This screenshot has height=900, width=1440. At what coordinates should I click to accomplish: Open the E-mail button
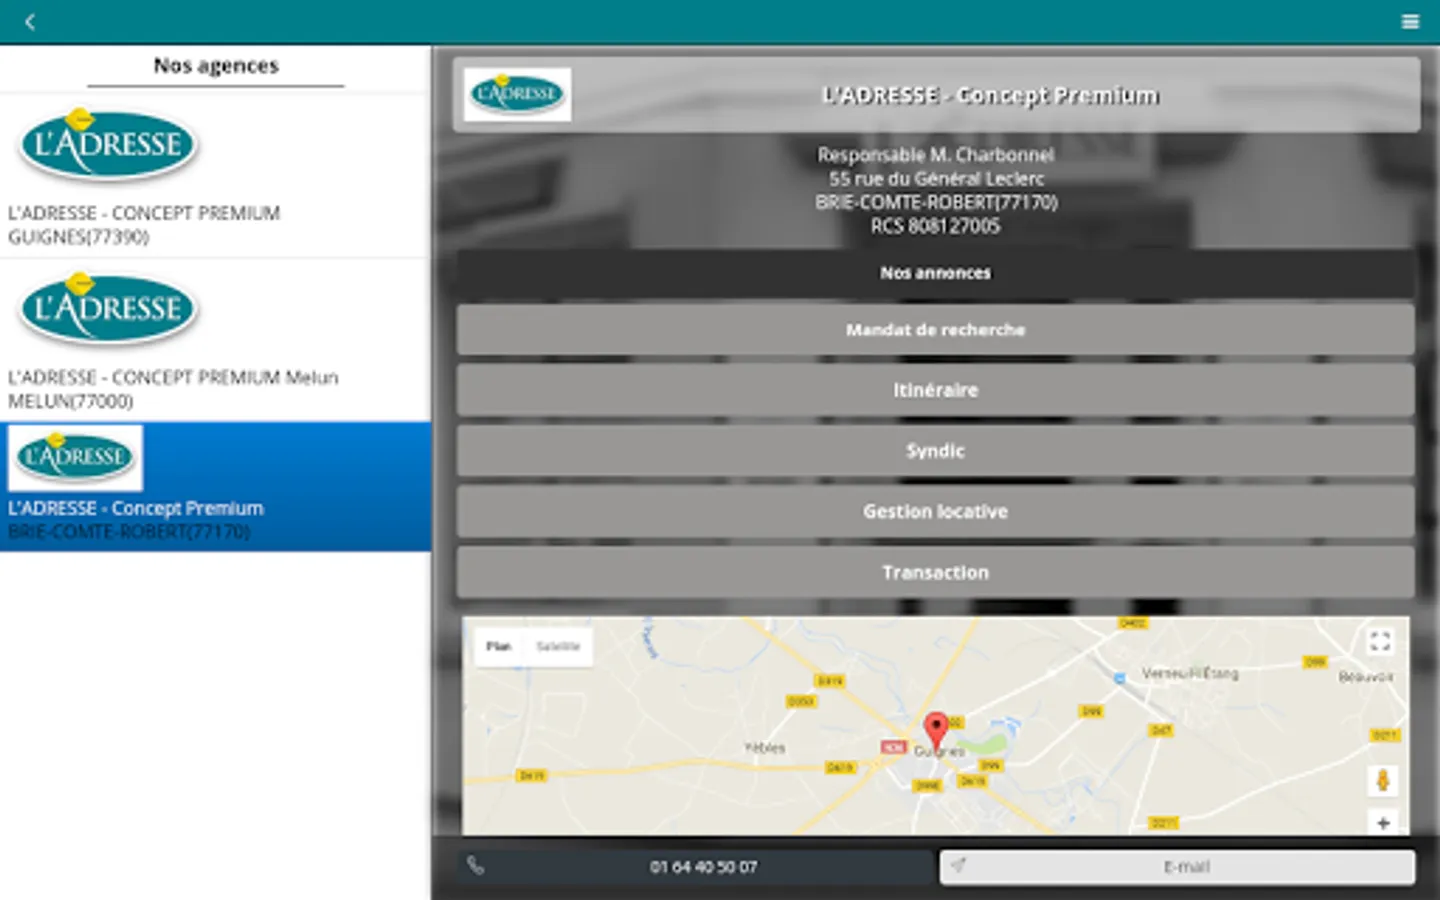click(x=1177, y=867)
